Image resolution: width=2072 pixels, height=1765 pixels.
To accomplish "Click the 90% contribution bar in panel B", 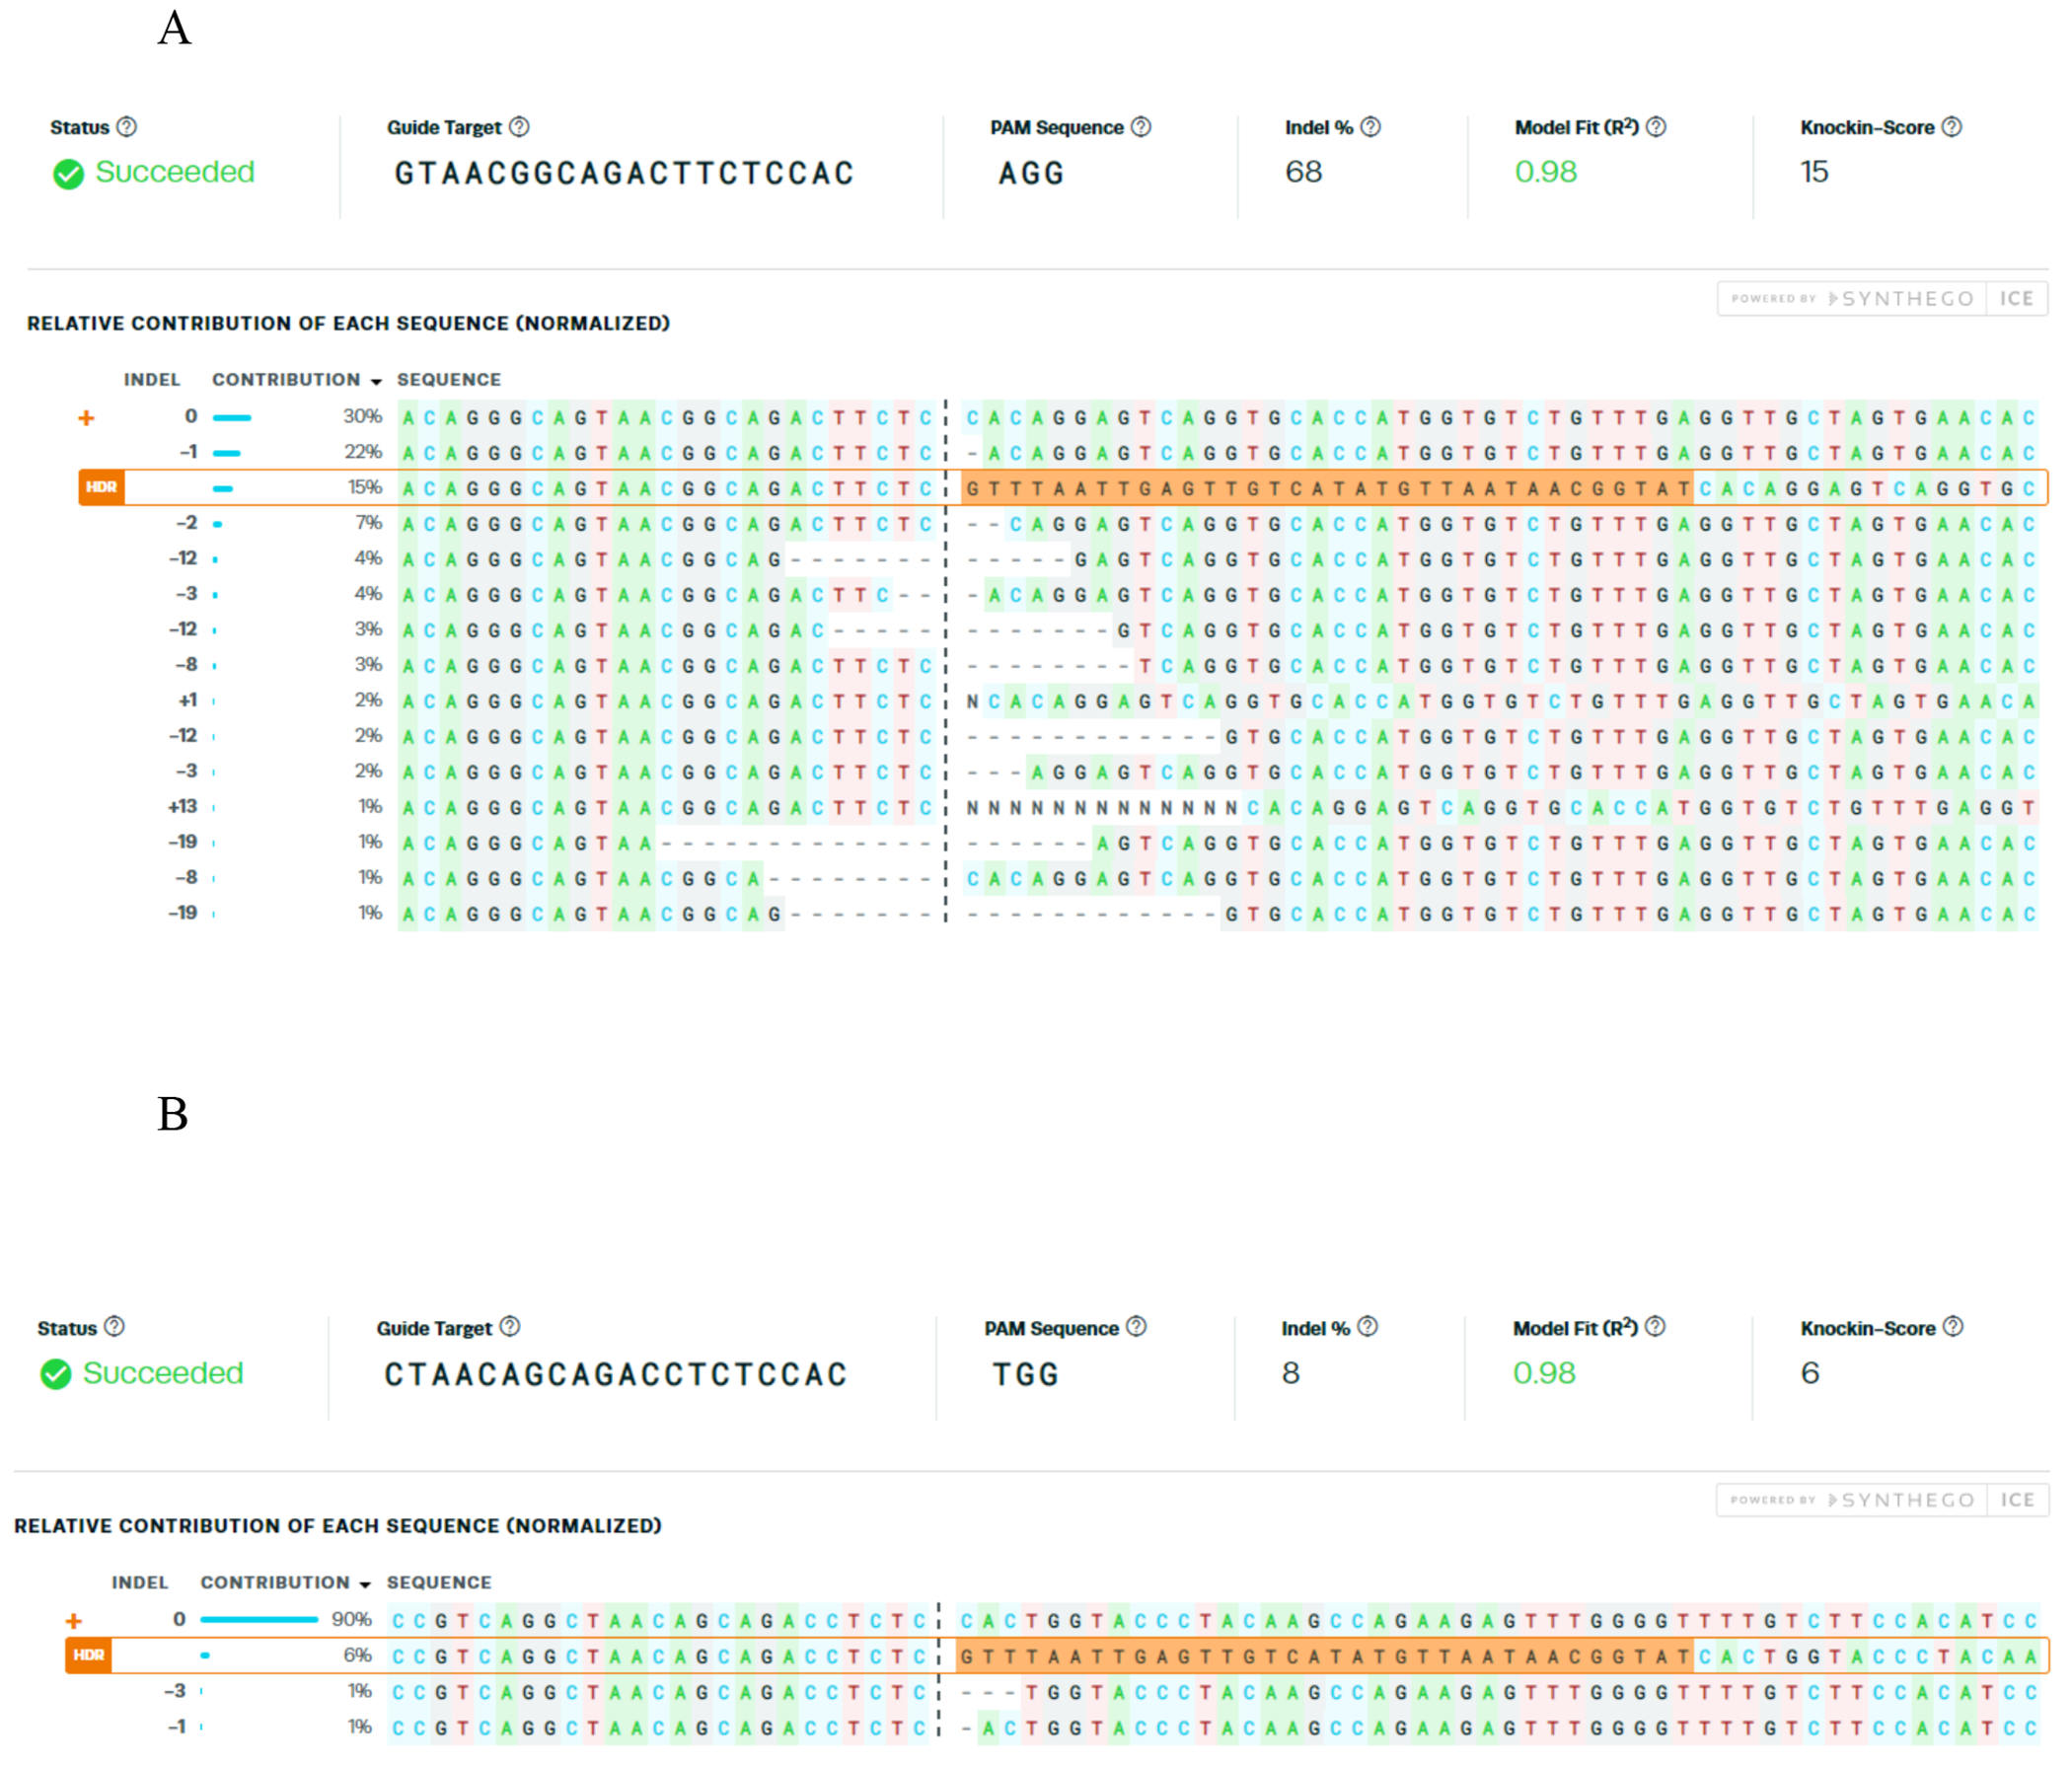I will coord(259,1620).
